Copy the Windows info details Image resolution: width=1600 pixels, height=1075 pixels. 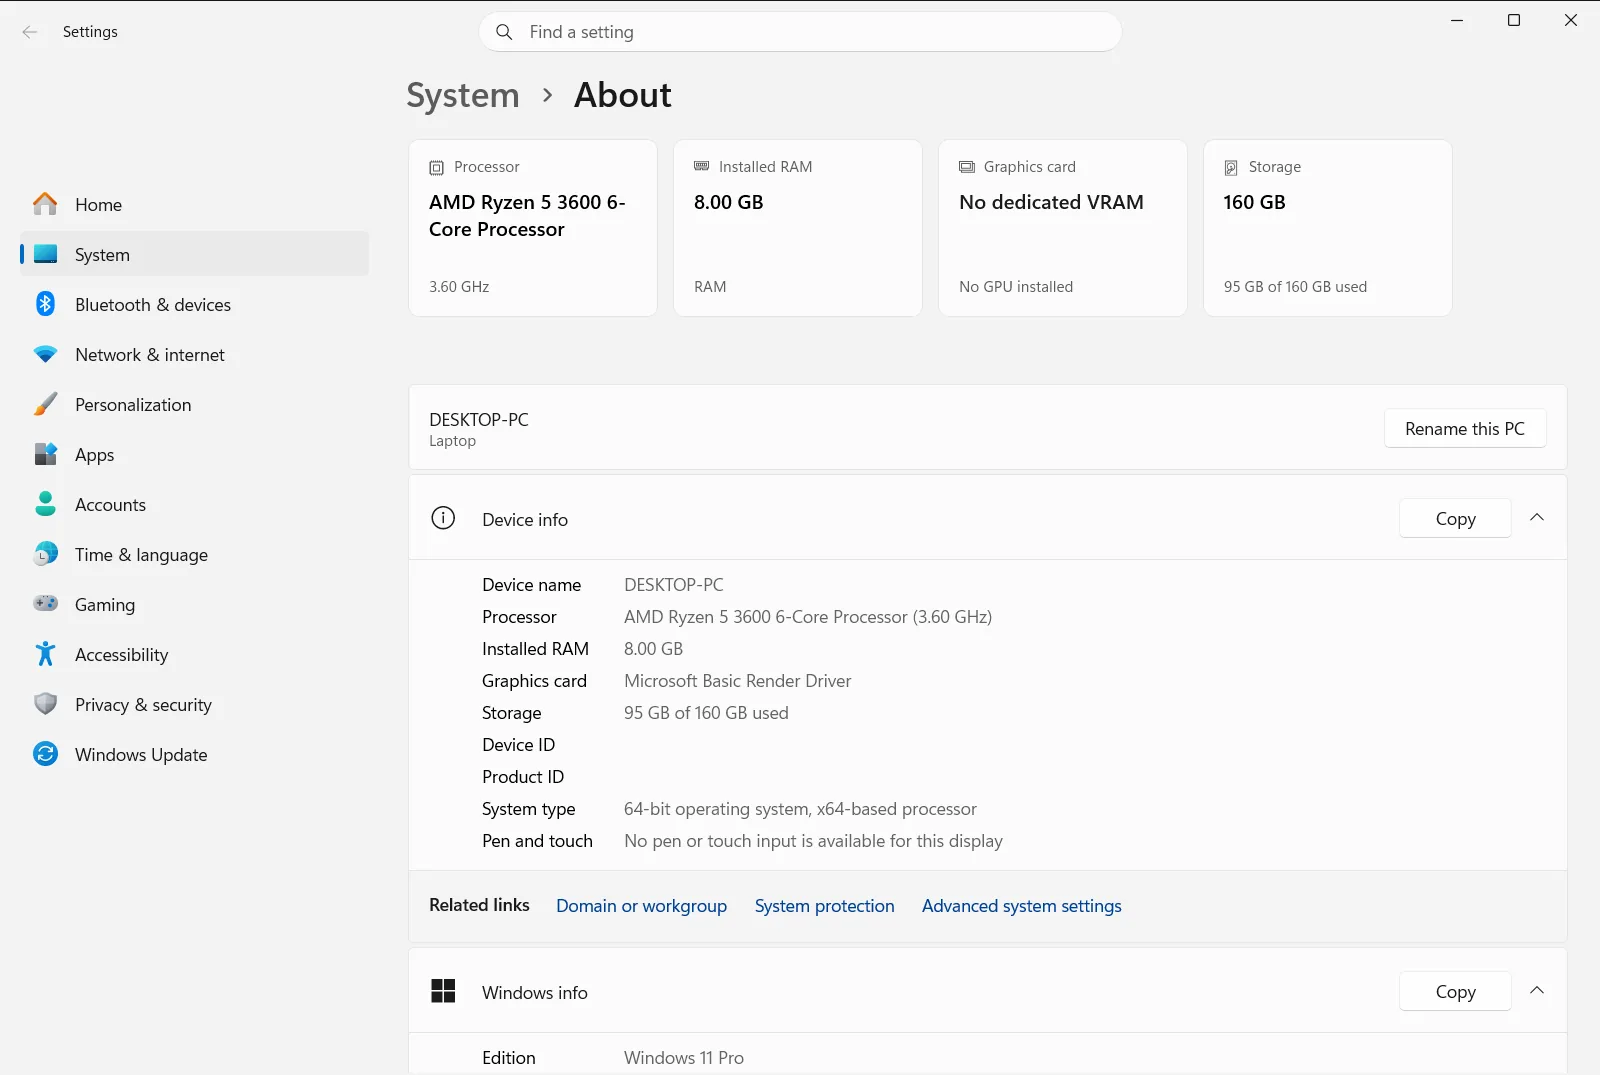click(1455, 992)
